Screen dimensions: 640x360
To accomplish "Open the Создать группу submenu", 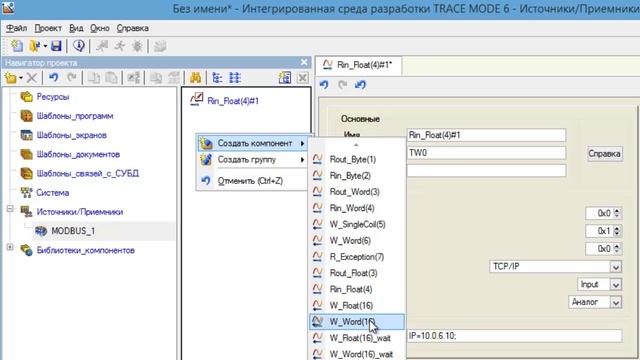I will (253, 160).
